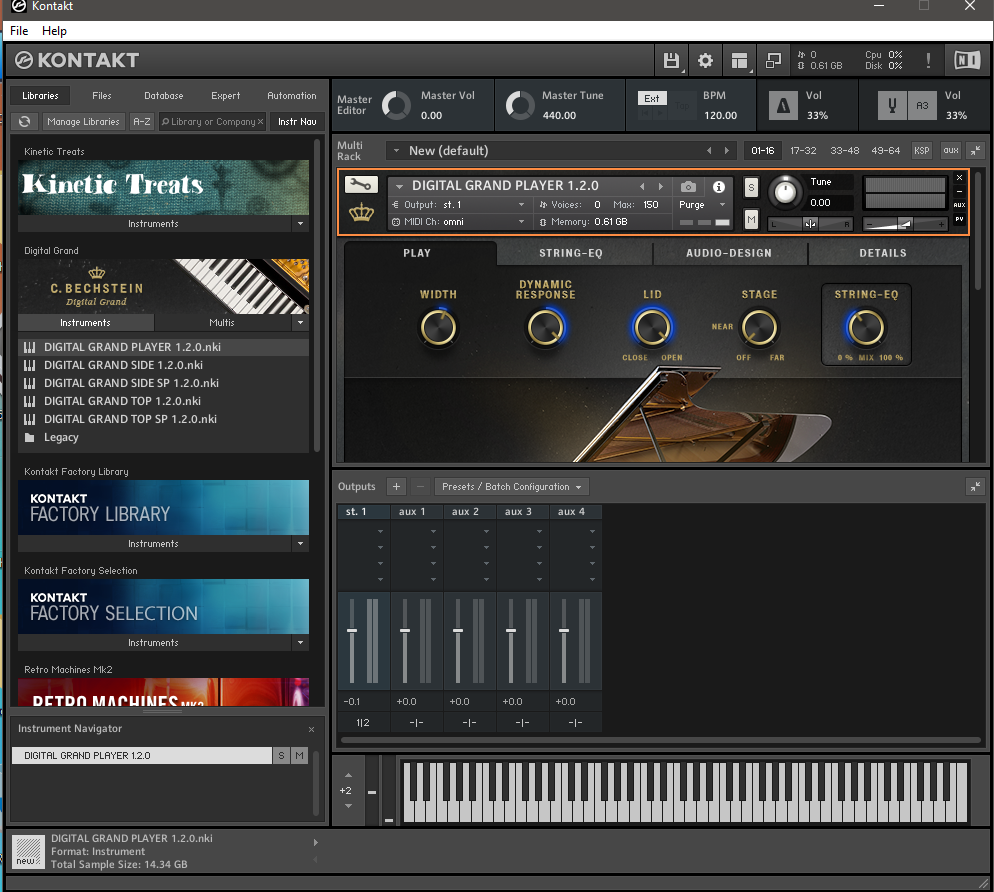Viewport: 994px width, 892px height.
Task: Toggle the instrument Solo S button
Action: (x=751, y=187)
